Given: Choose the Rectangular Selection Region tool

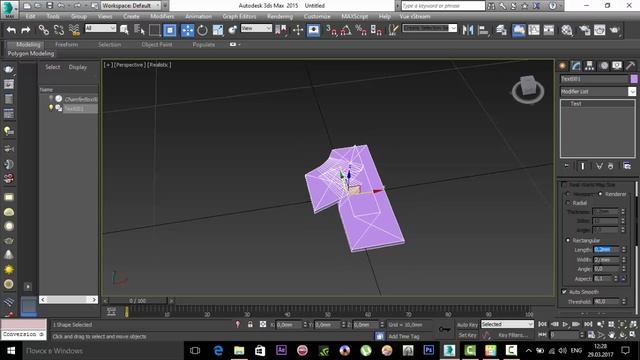Looking at the screenshot, I should pos(155,30).
